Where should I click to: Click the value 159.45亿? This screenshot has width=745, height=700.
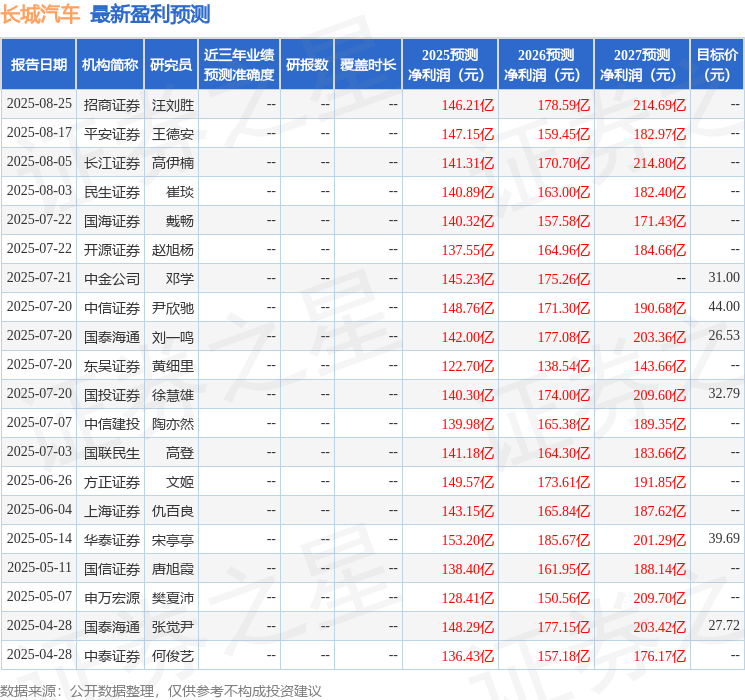(x=564, y=134)
